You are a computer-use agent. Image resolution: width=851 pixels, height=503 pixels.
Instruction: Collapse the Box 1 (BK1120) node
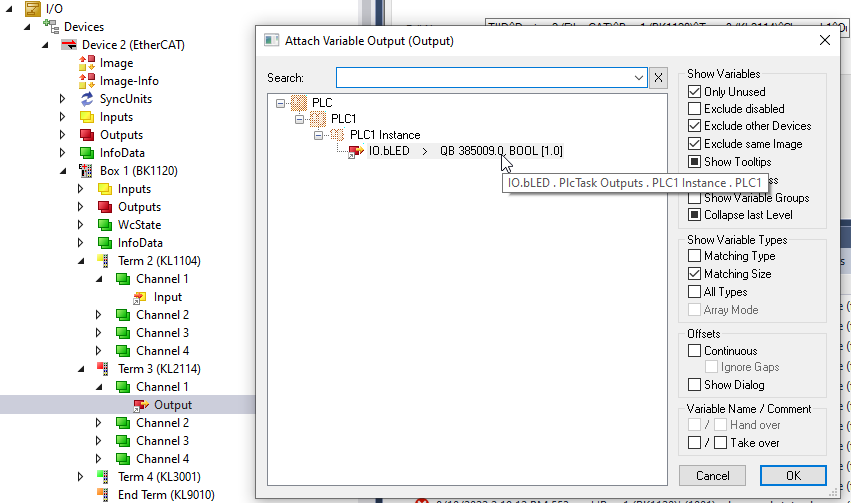coord(62,171)
